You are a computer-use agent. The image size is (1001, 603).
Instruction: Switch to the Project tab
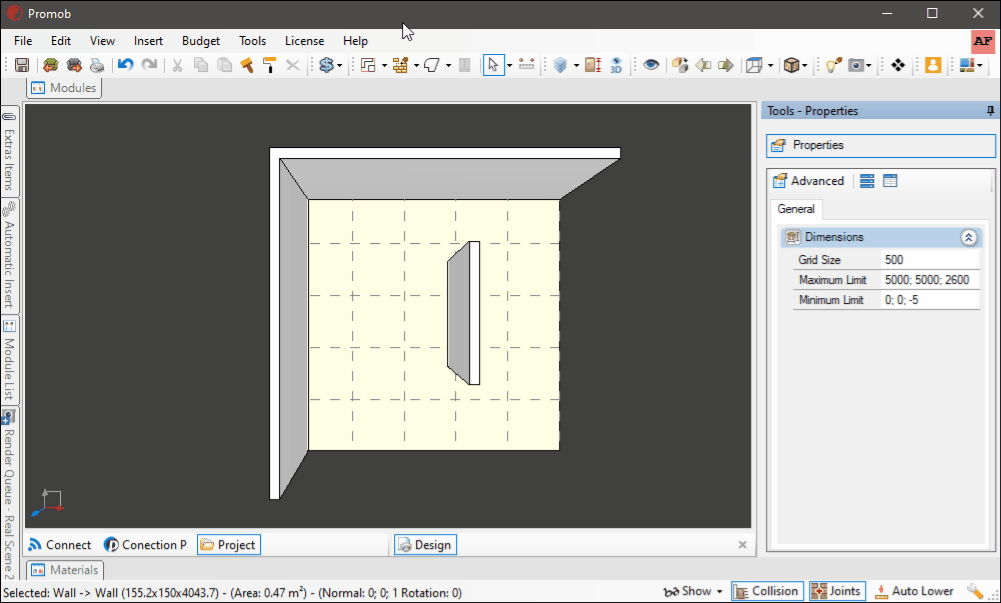[x=229, y=545]
